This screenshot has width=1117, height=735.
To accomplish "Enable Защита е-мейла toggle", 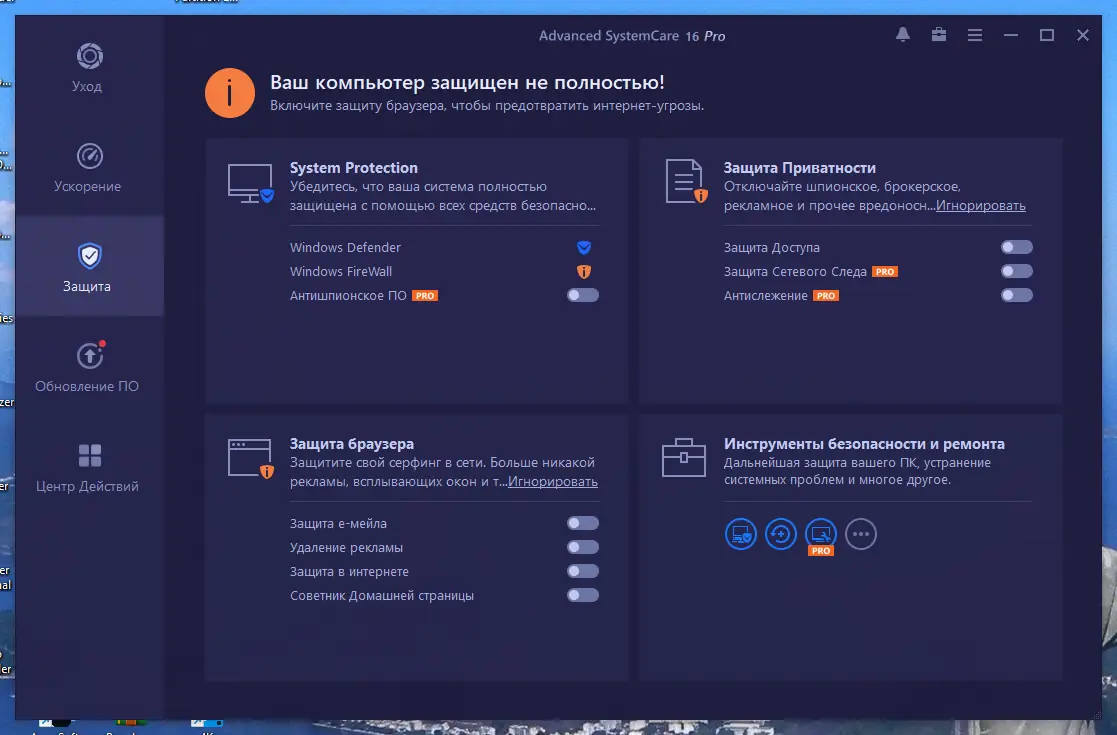I will click(x=583, y=523).
